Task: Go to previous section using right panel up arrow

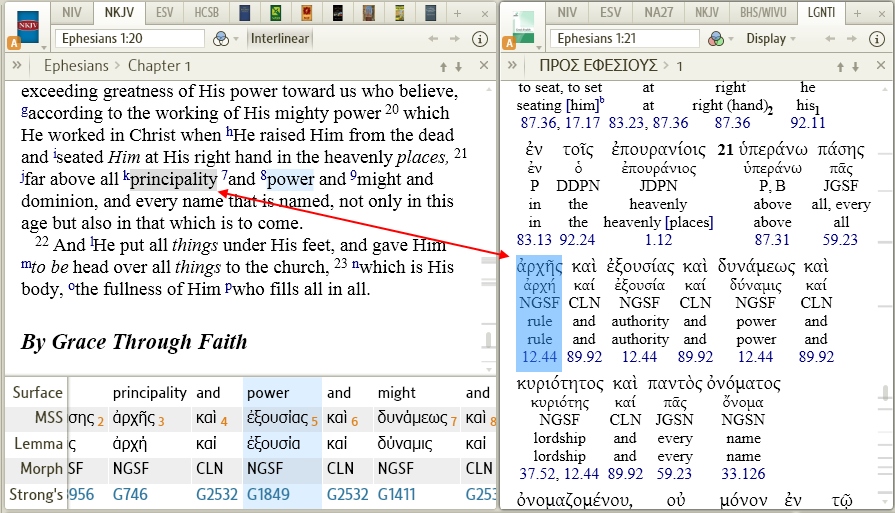Action: [839, 66]
